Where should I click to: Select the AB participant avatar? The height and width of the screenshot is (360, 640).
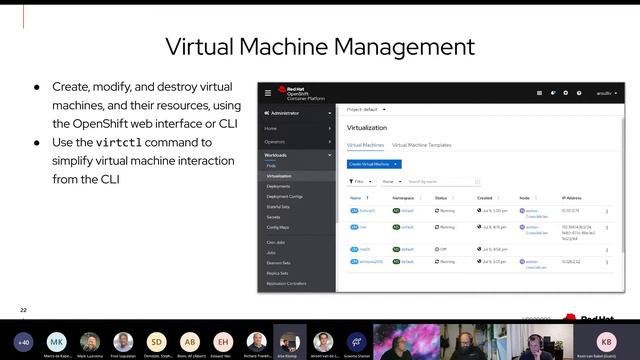pyautogui.click(x=190, y=342)
